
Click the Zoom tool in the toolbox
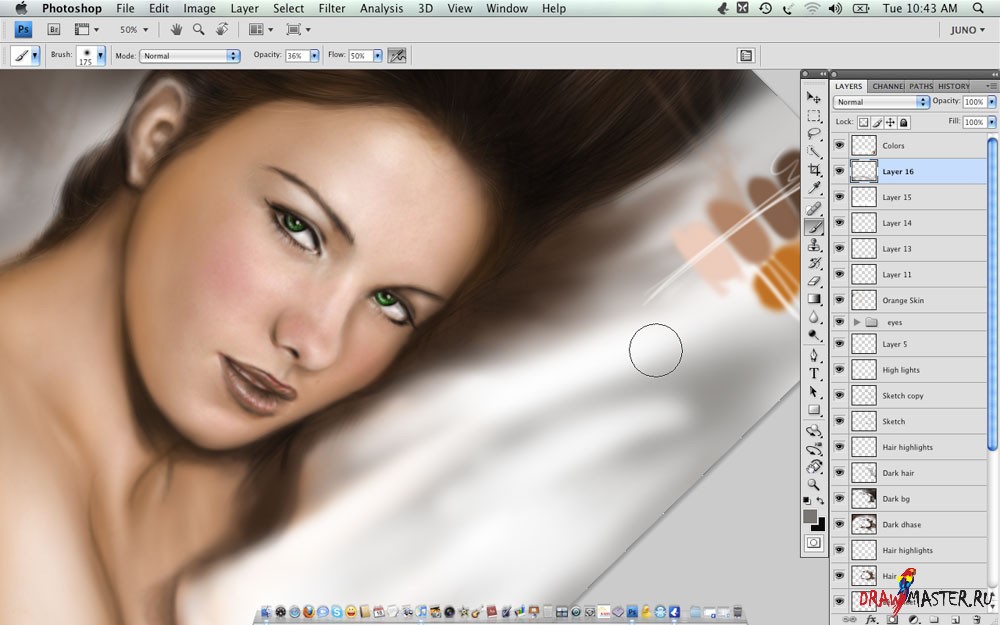(x=814, y=484)
